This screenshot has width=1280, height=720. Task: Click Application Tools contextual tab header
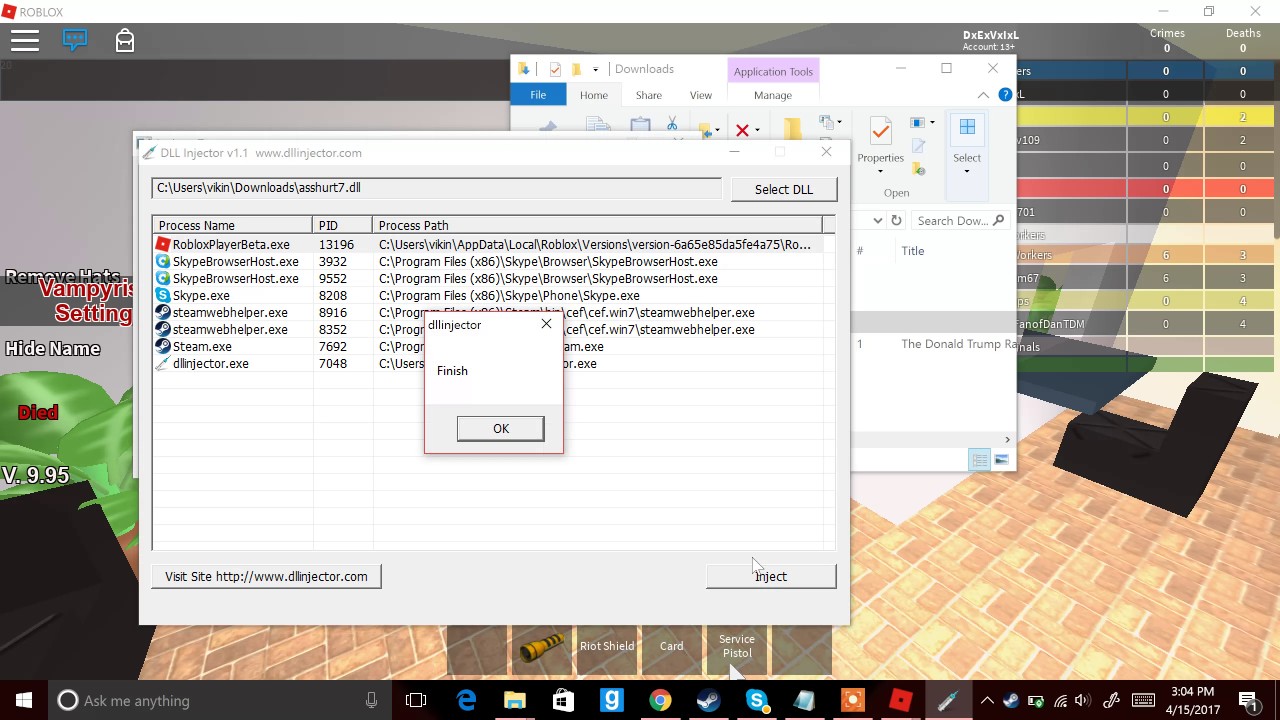[773, 71]
